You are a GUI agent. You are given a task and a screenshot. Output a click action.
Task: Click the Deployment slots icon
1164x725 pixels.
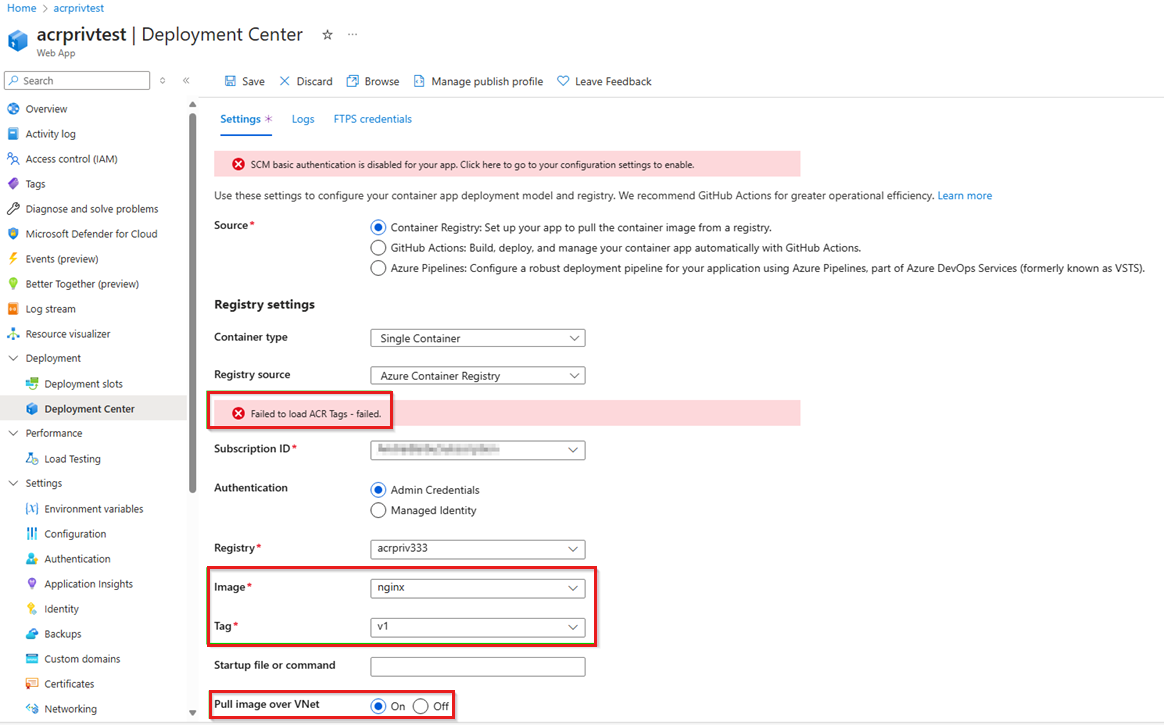(x=32, y=384)
